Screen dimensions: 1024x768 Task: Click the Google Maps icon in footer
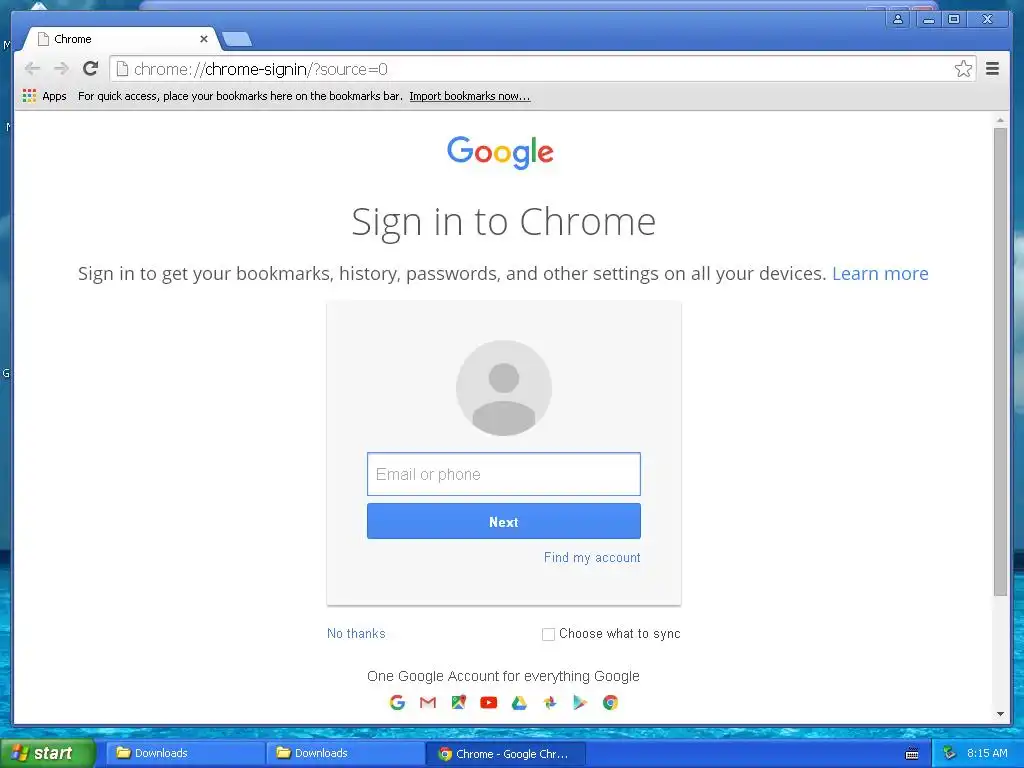(458, 703)
